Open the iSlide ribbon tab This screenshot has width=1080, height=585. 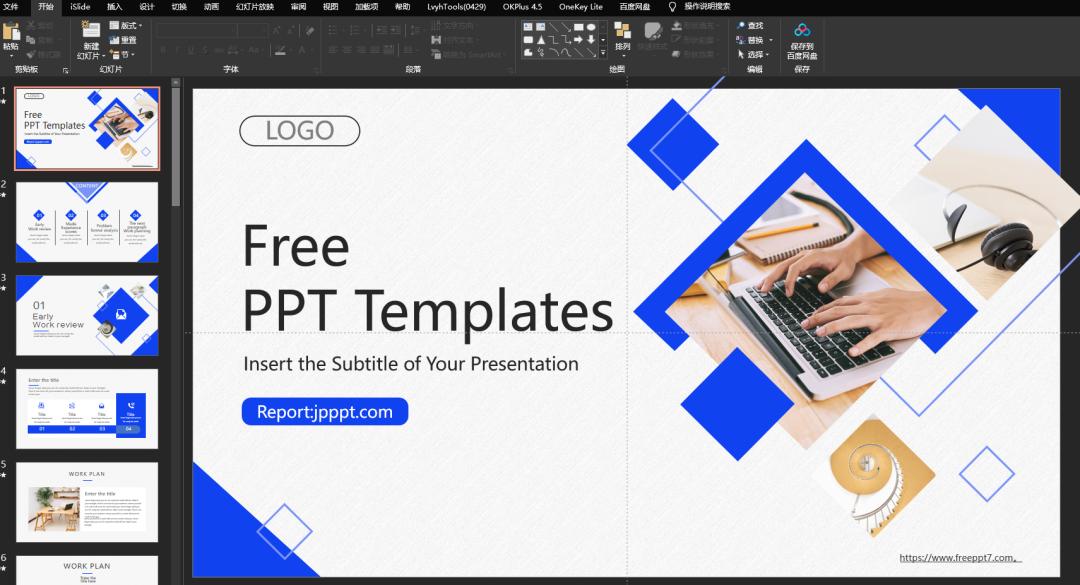[80, 6]
